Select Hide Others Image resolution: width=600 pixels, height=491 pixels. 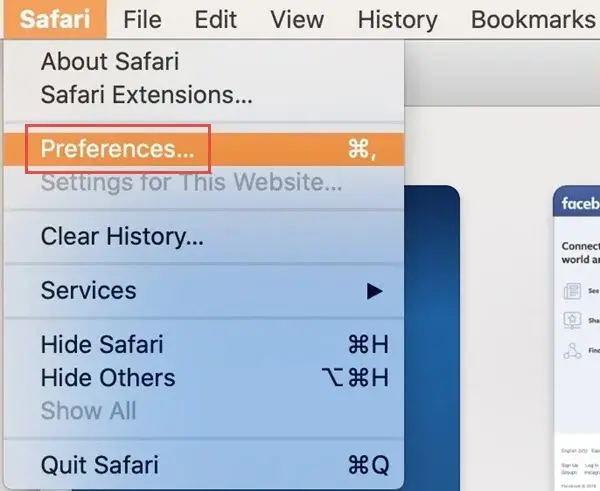(x=204, y=378)
